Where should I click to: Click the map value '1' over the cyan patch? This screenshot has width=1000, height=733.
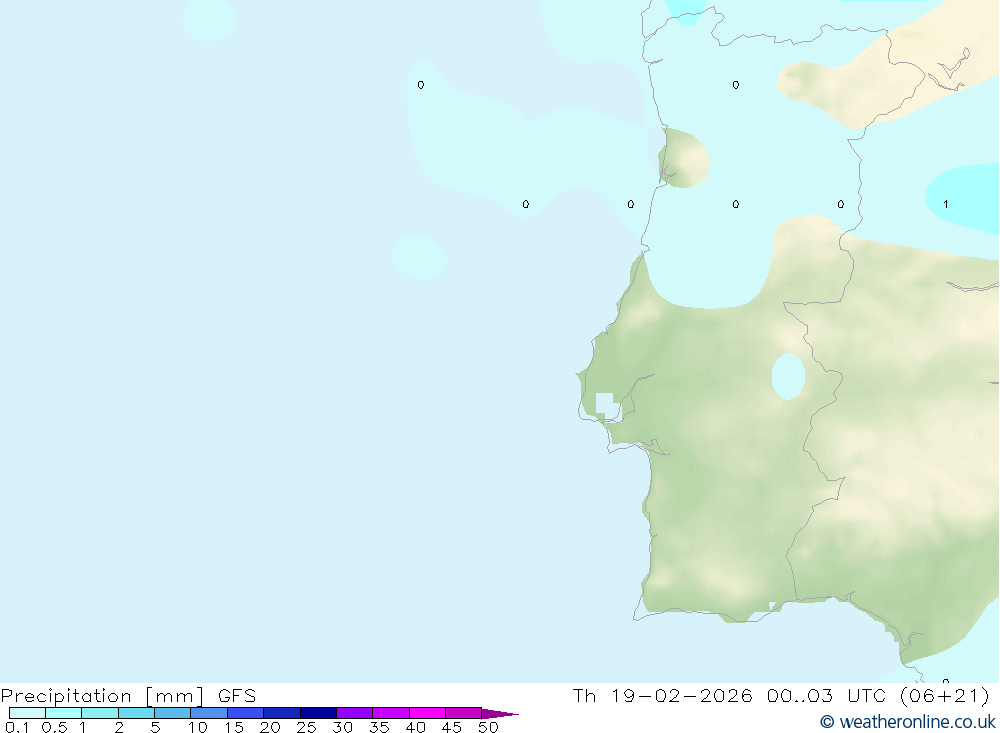(x=945, y=204)
